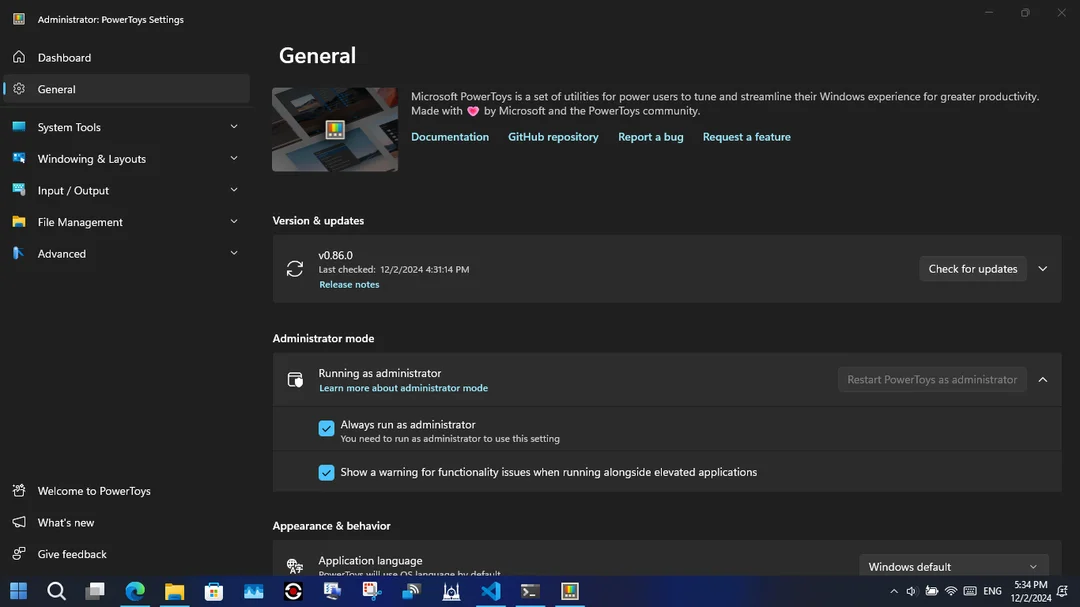Click the administrator shield icon
The height and width of the screenshot is (607, 1080).
[295, 380]
